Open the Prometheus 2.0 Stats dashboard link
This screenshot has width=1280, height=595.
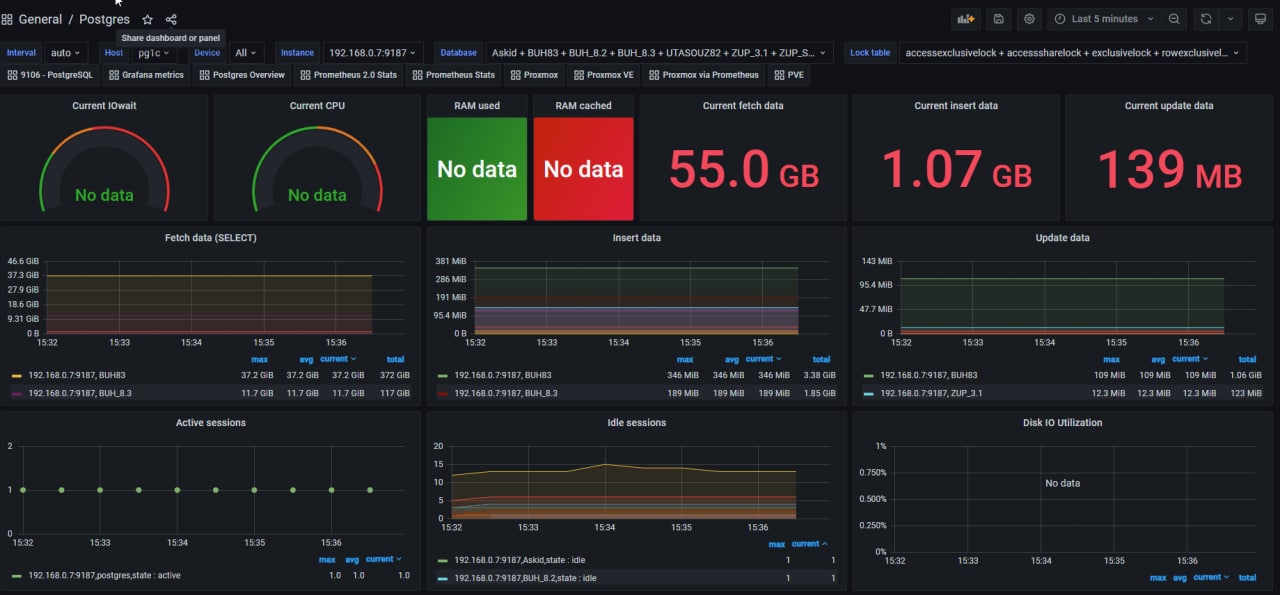tap(348, 75)
